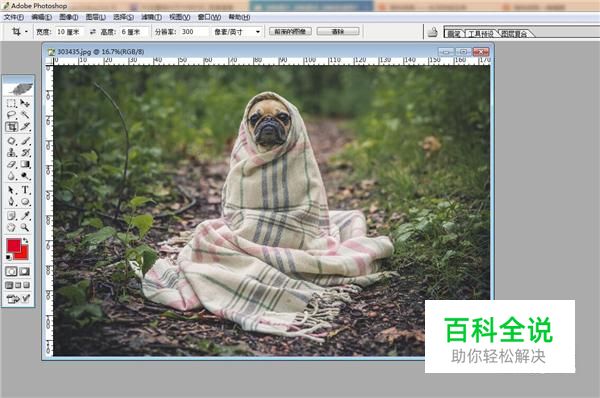Open the 文件 (File) menu

pos(14,17)
